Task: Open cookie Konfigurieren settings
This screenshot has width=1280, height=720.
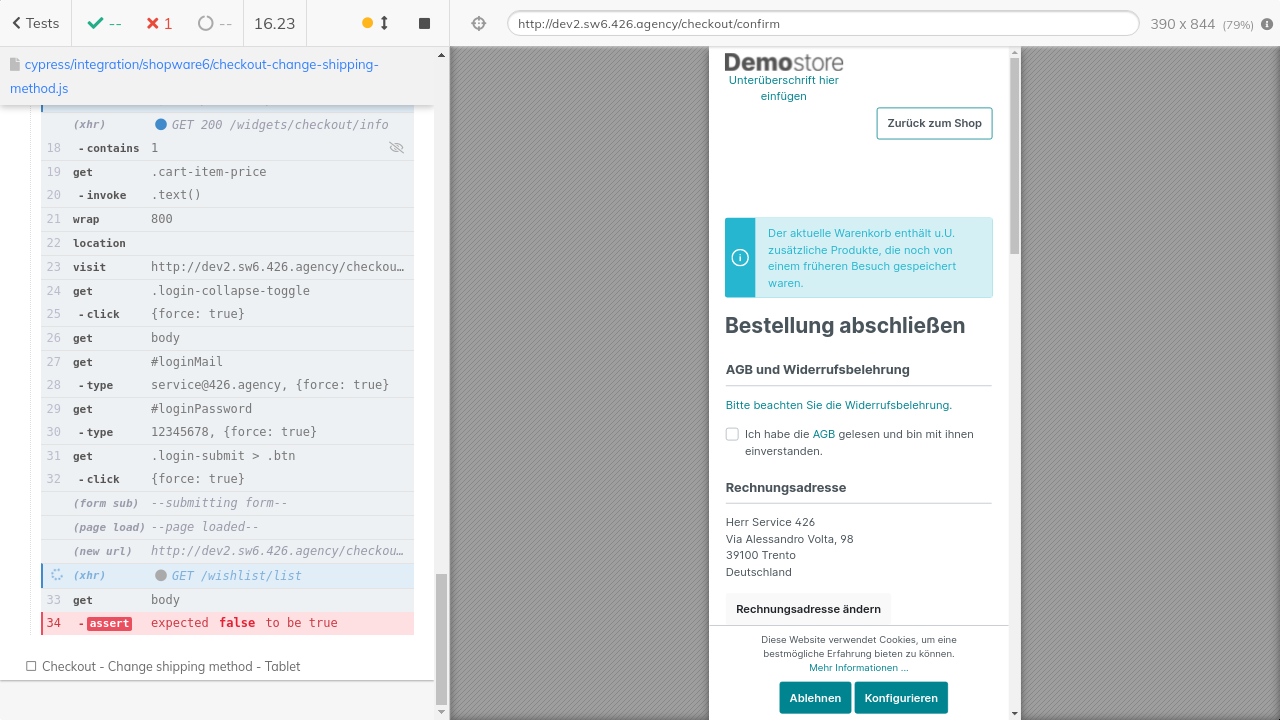Action: pos(900,698)
